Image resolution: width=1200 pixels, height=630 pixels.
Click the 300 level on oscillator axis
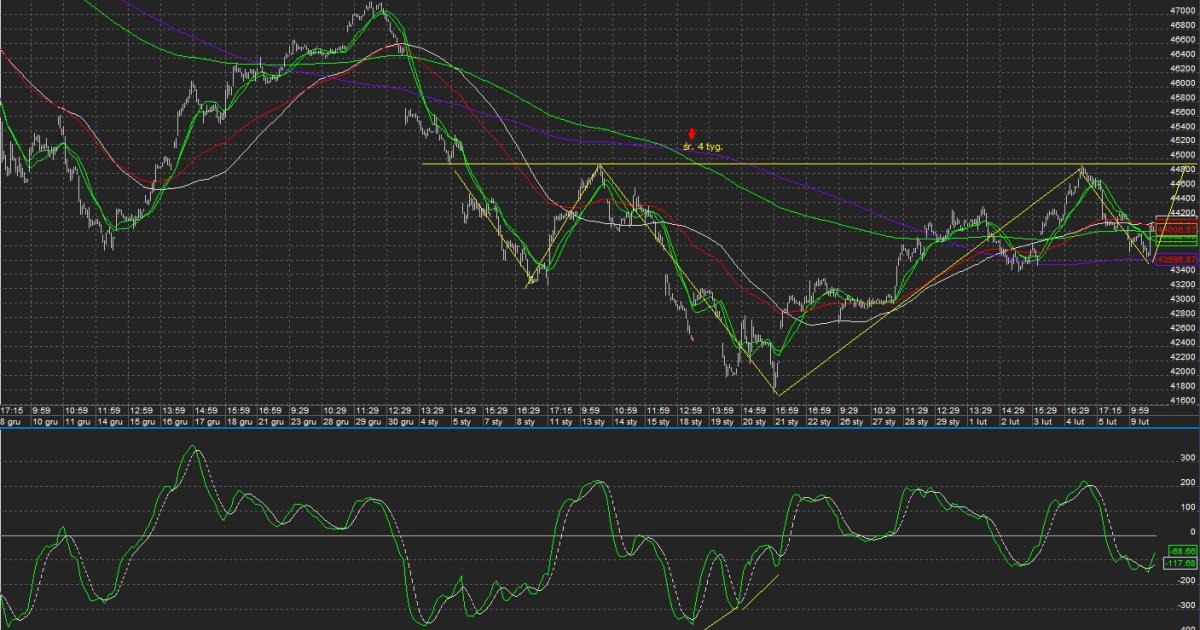[x=1186, y=456]
